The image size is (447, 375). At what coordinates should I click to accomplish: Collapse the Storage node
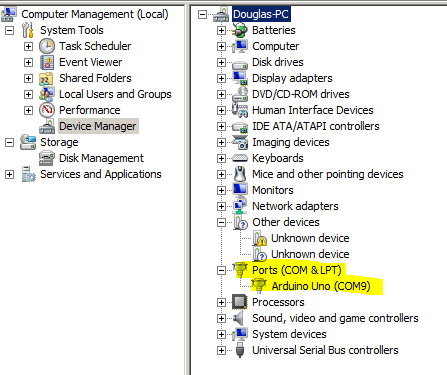pos(10,142)
